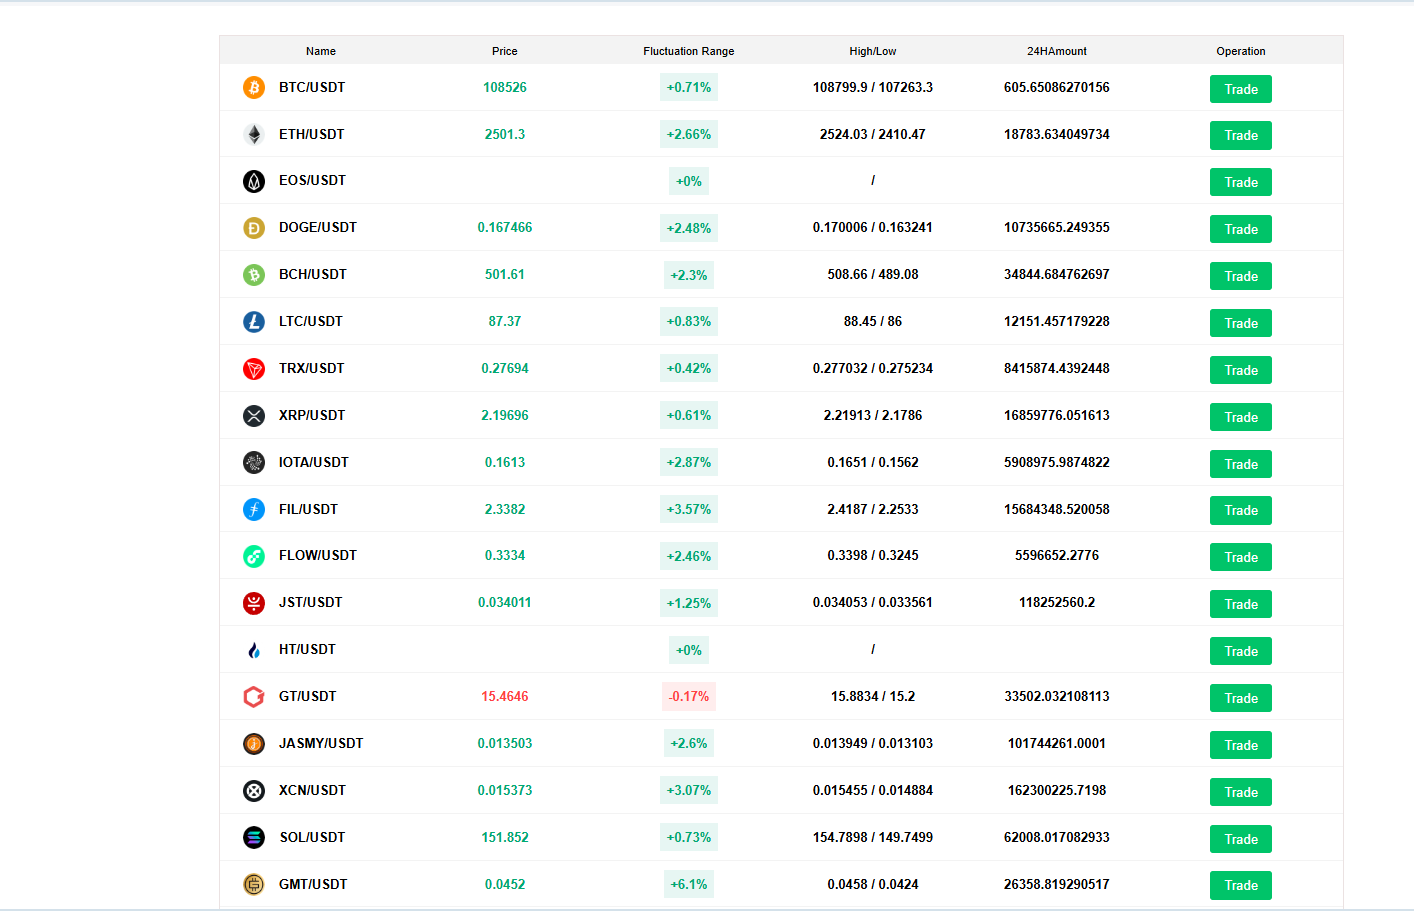The height and width of the screenshot is (911, 1414).
Task: Select ETH price 2501.3
Action: point(505,134)
